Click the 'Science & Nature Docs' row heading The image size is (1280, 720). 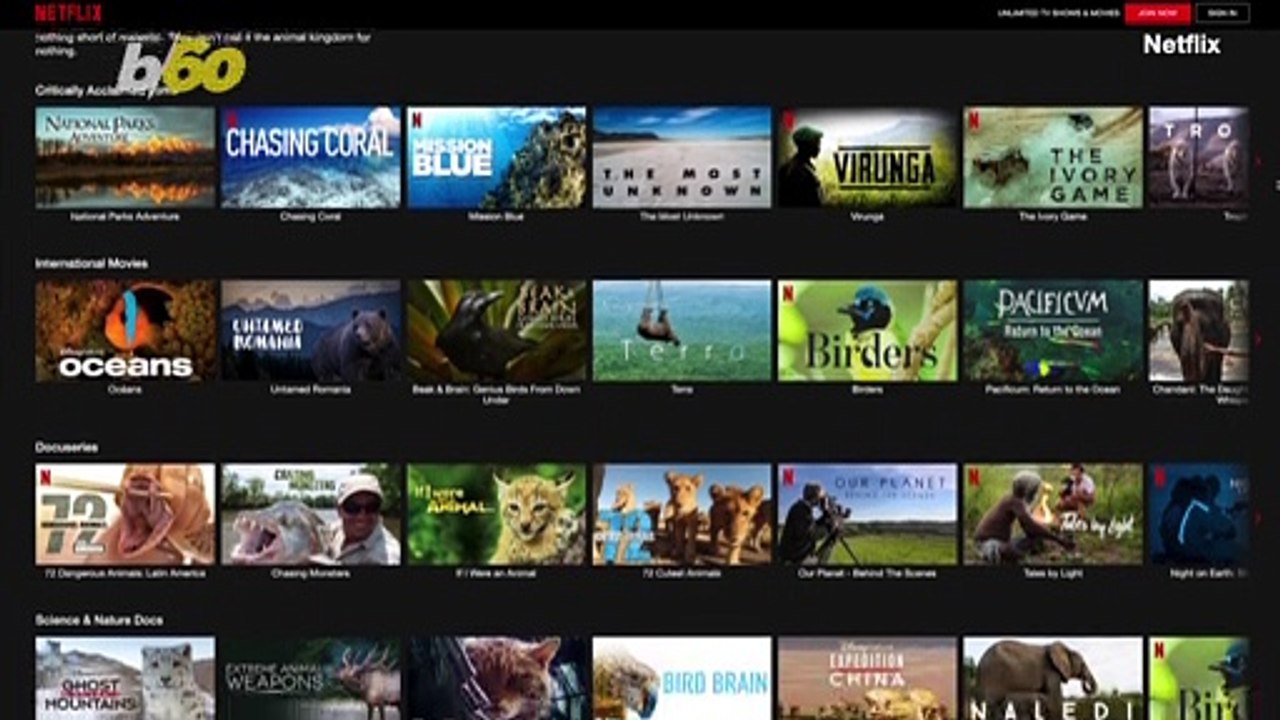(99, 620)
